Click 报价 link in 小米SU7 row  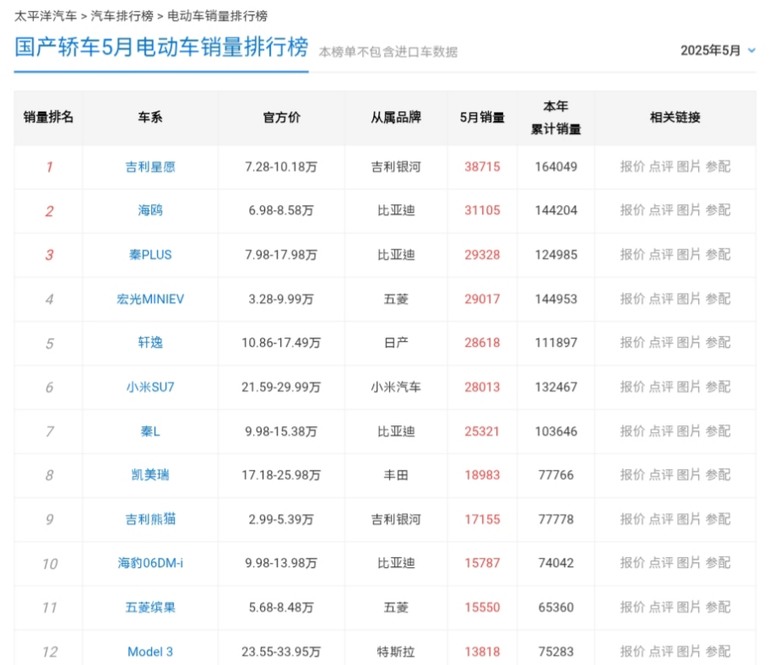point(632,387)
